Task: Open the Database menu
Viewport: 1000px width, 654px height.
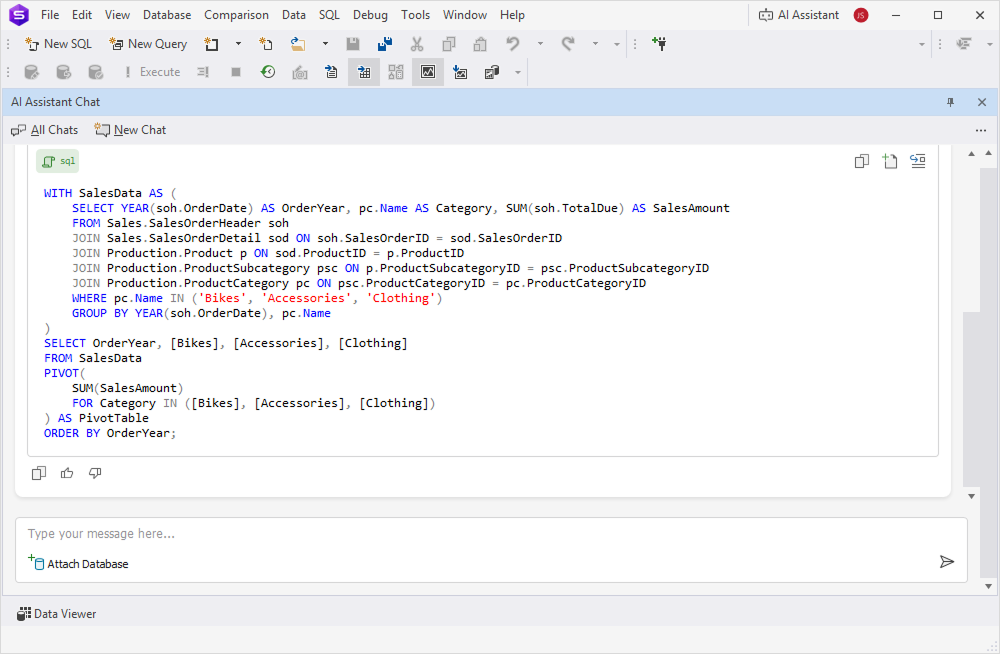Action: tap(167, 15)
